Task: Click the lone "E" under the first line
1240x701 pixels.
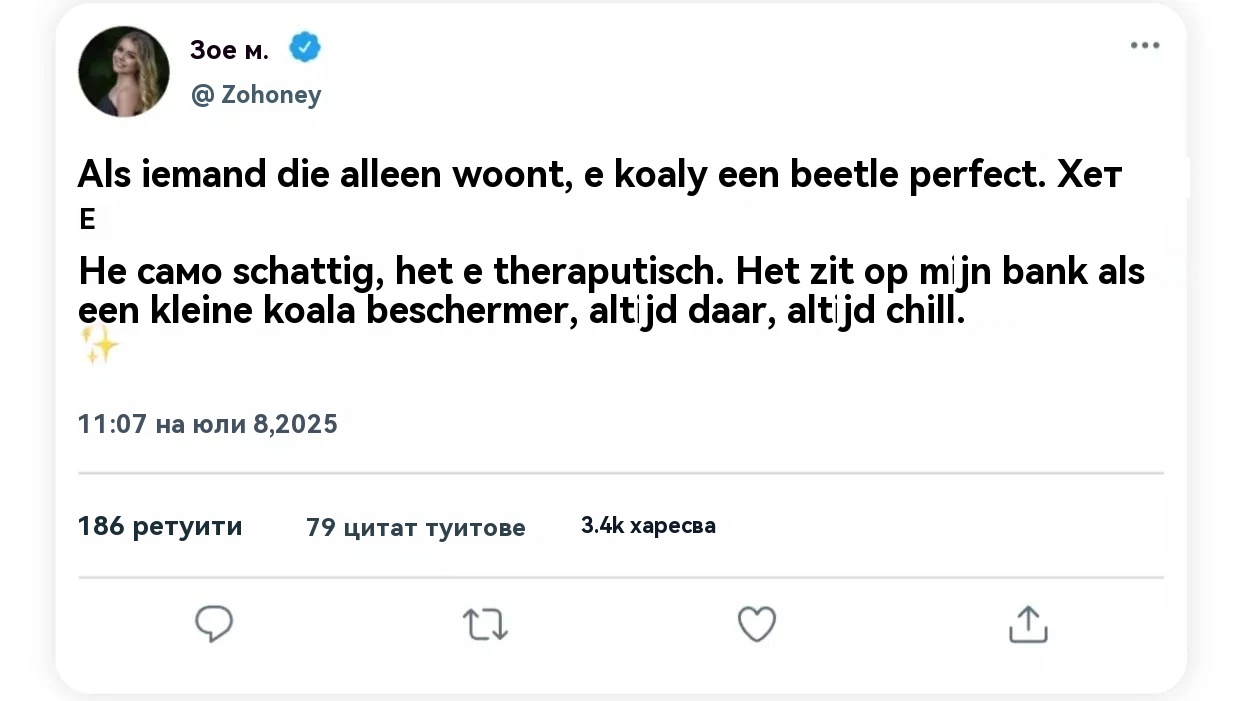Action: [87, 220]
